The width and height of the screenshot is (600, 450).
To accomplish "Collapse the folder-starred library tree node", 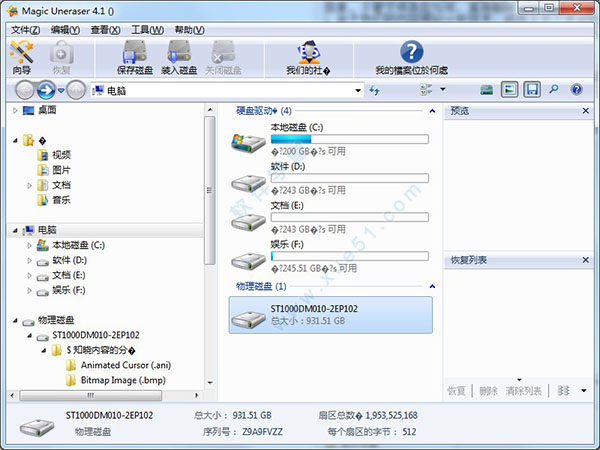I will point(15,141).
